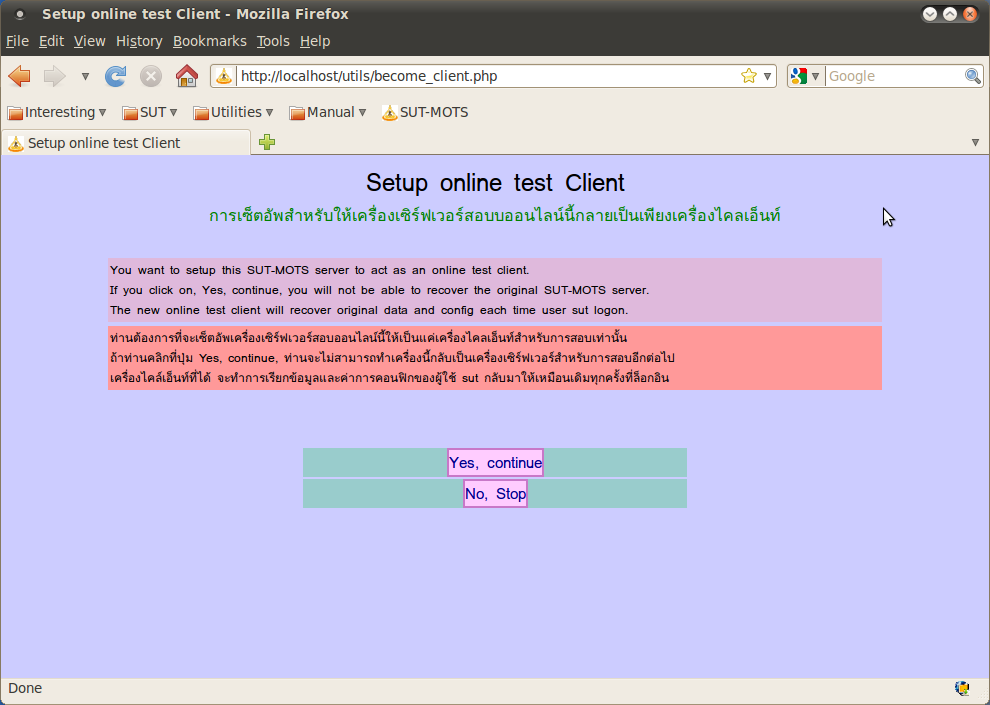Click the No, Stop button
The image size is (990, 705).
pyautogui.click(x=496, y=494)
